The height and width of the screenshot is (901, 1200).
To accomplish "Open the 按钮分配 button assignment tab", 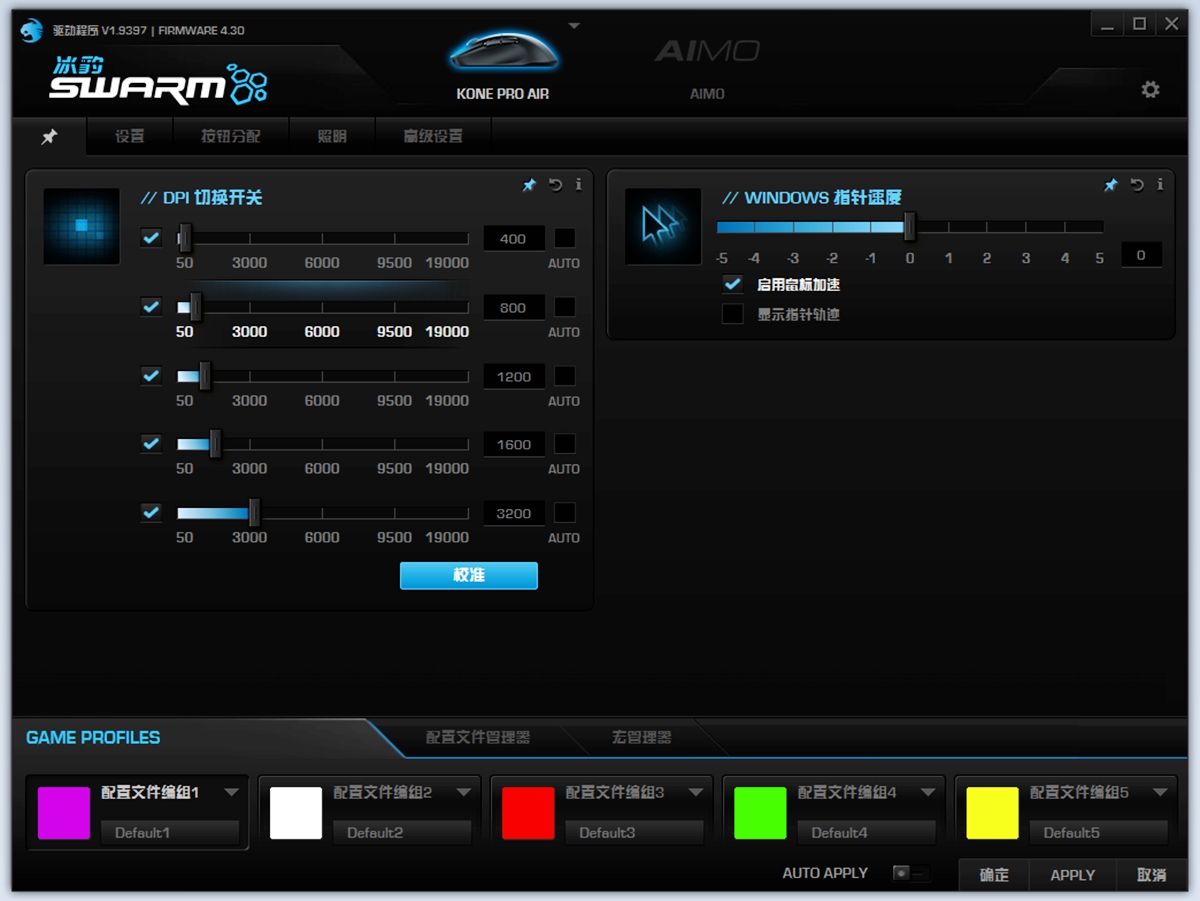I will (x=231, y=136).
